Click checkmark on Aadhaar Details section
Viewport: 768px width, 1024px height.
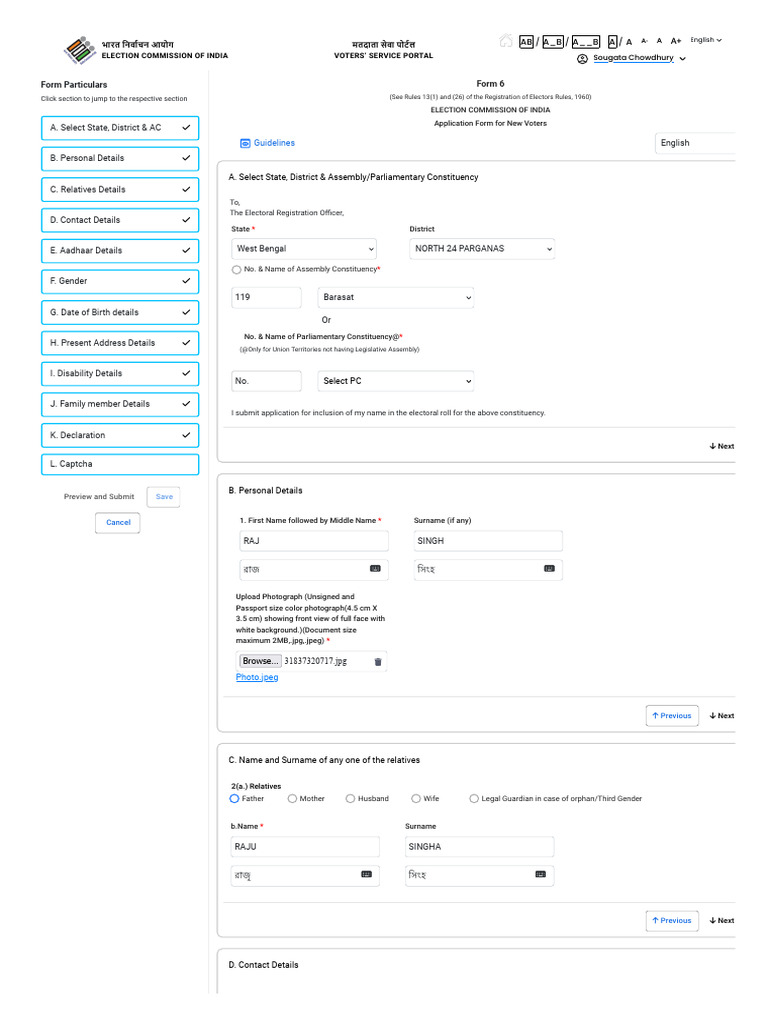[186, 250]
